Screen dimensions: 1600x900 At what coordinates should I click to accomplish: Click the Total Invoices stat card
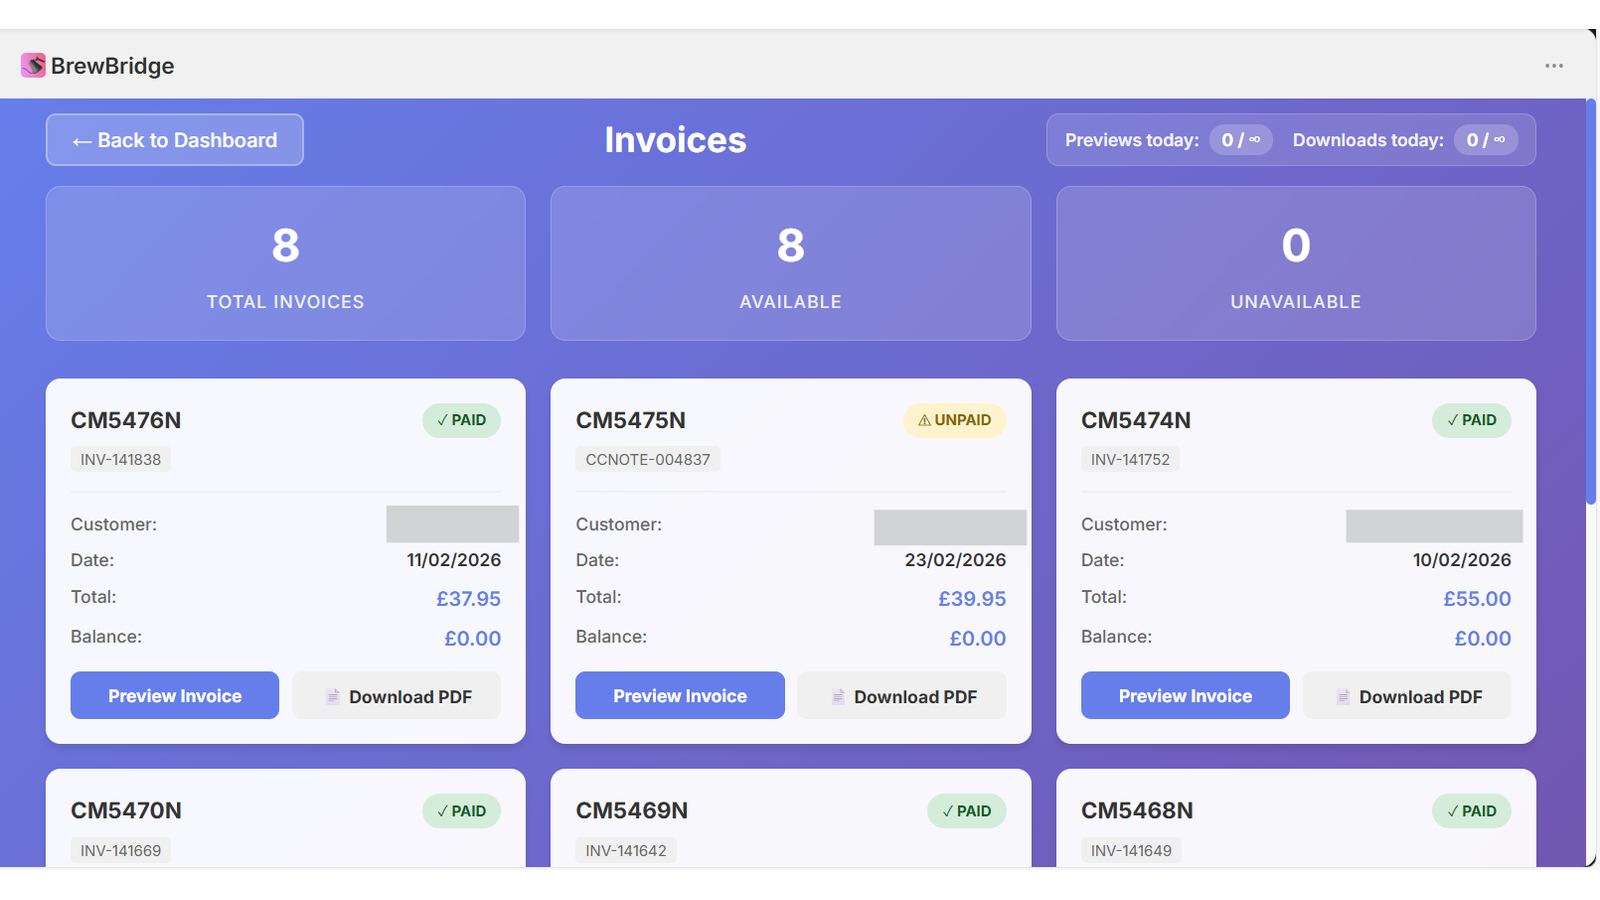[286, 264]
